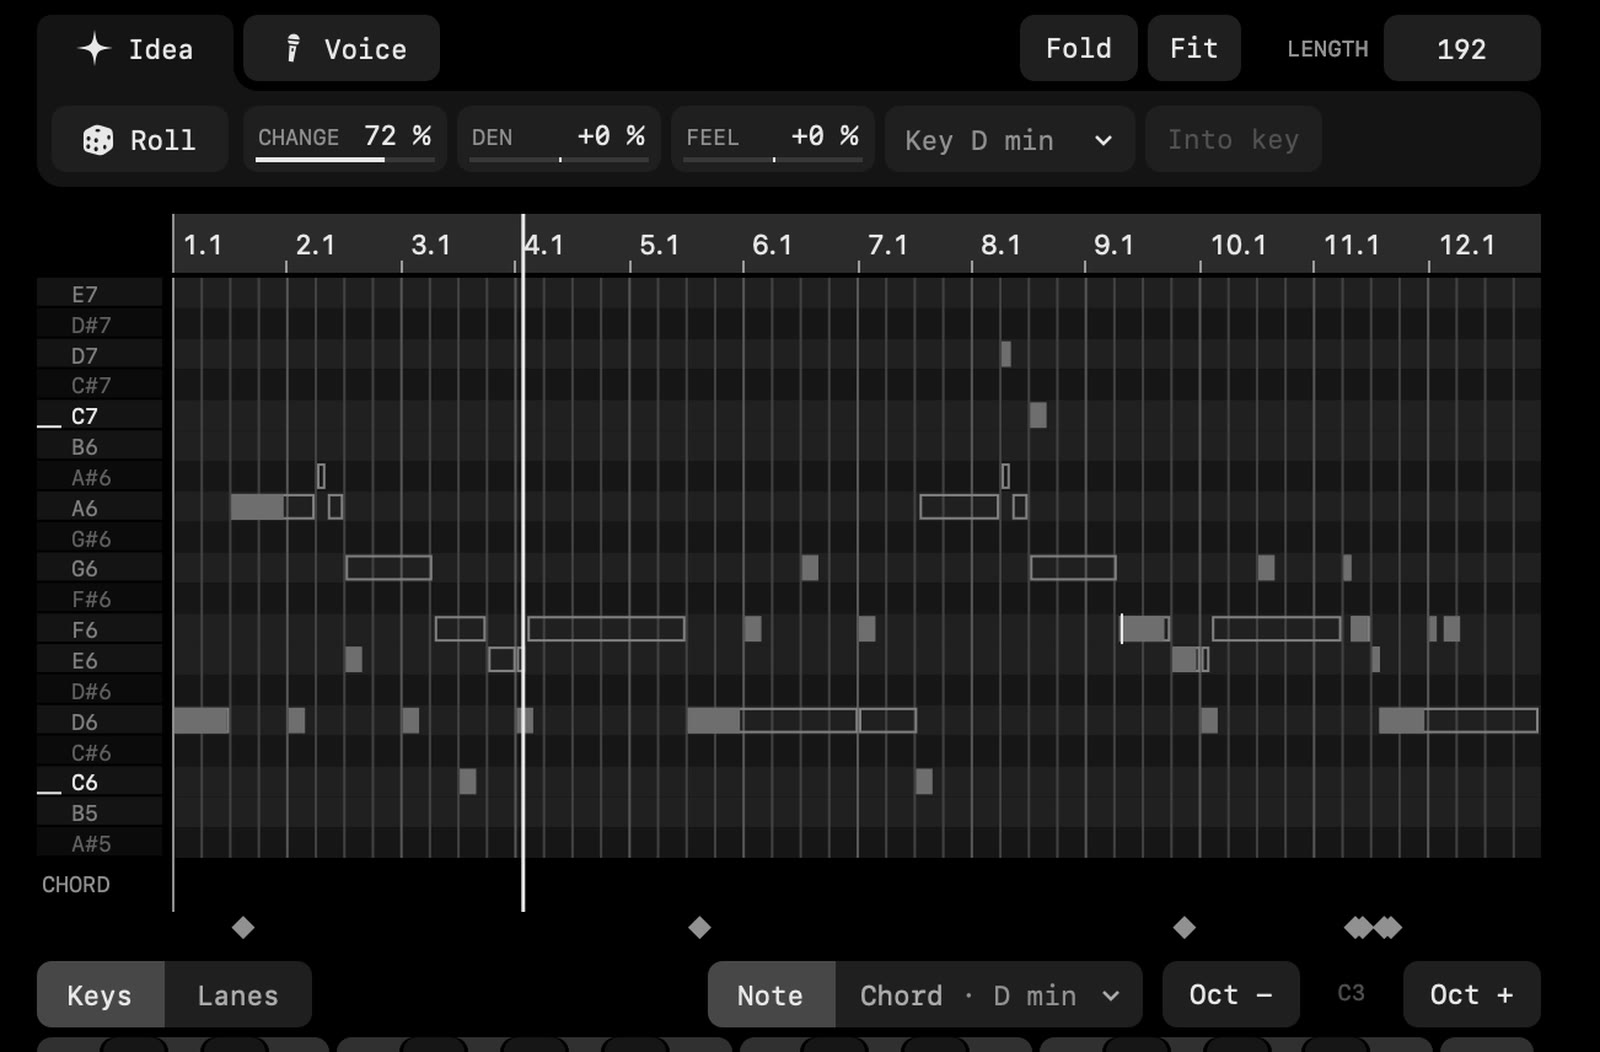Viewport: 1600px width, 1052px height.
Task: Select the E7 piano key row
Action: click(x=100, y=294)
